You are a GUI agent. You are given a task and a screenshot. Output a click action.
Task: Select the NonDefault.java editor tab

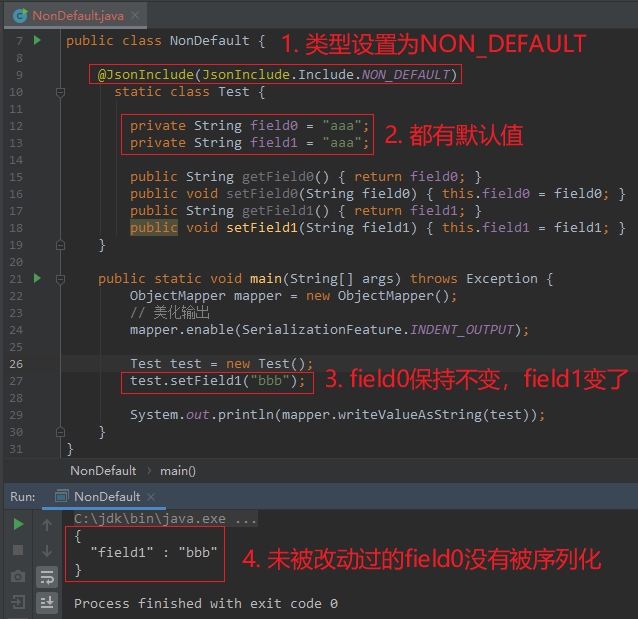coord(75,15)
